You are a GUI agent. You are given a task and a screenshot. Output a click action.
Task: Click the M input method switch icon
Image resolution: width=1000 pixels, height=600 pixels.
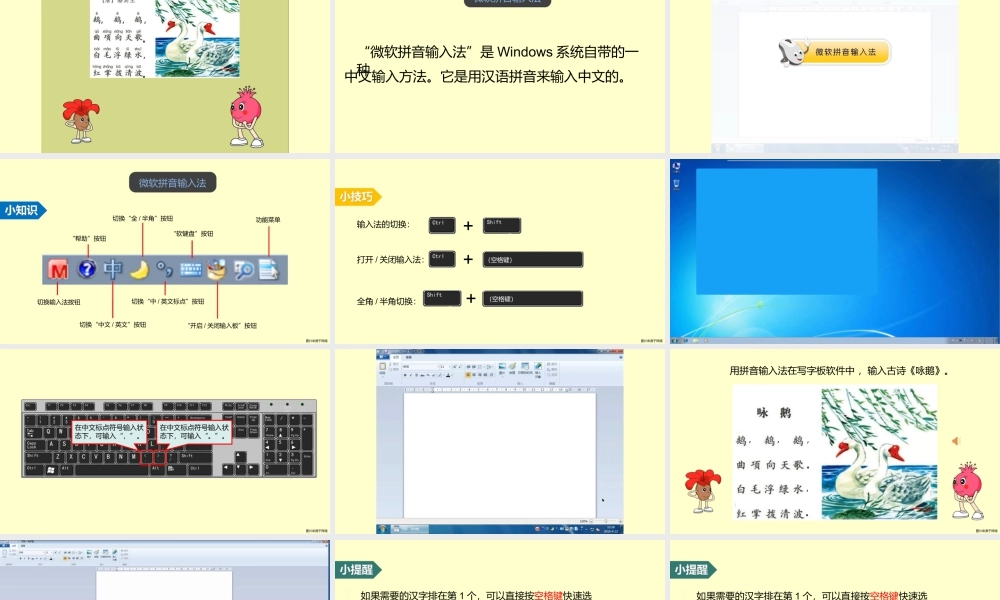pos(59,270)
